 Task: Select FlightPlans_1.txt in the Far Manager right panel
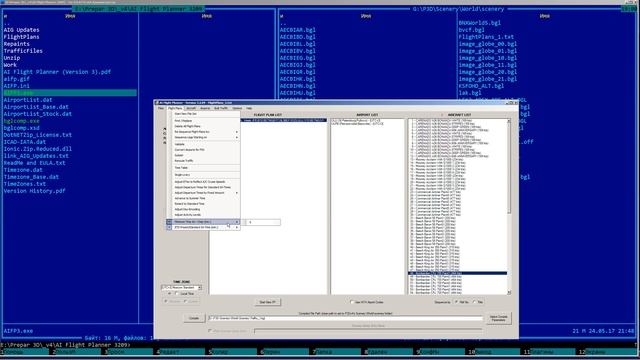click(486, 37)
